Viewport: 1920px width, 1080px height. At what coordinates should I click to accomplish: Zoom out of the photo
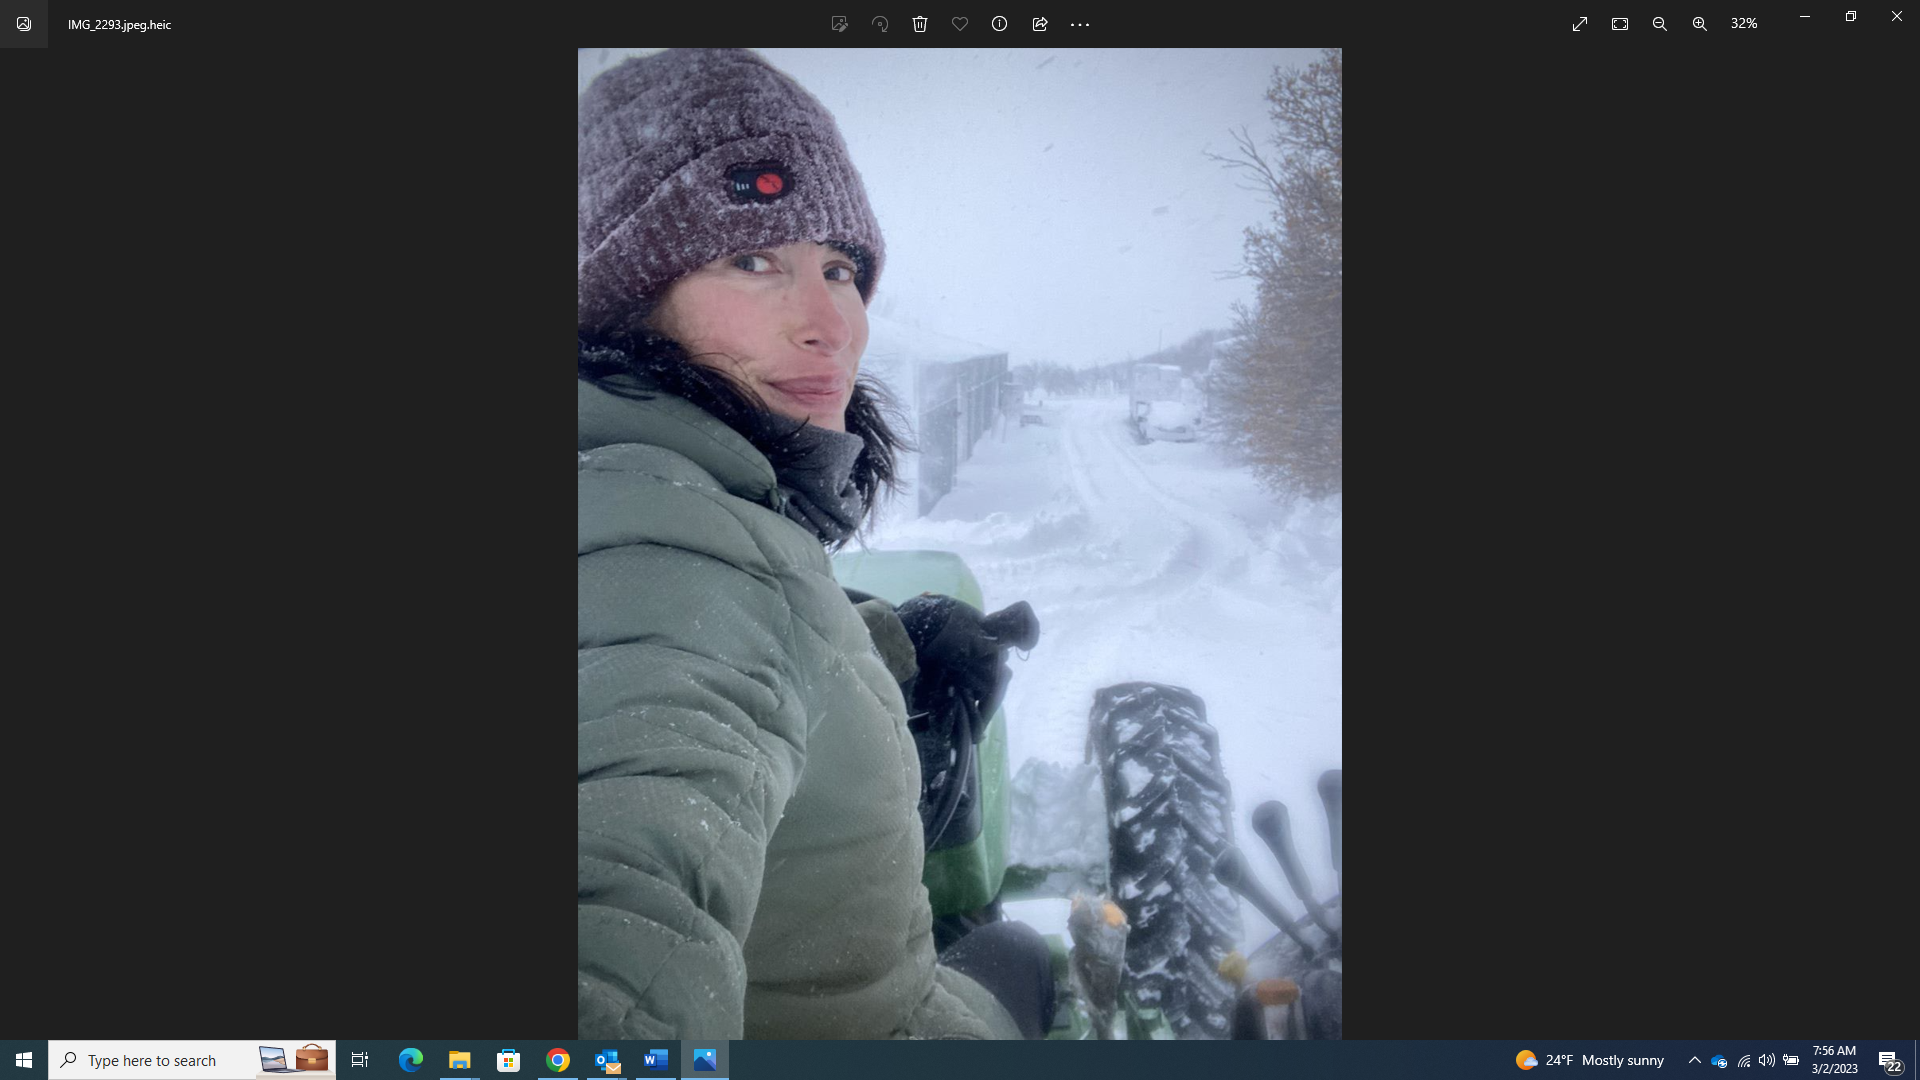[x=1660, y=24]
